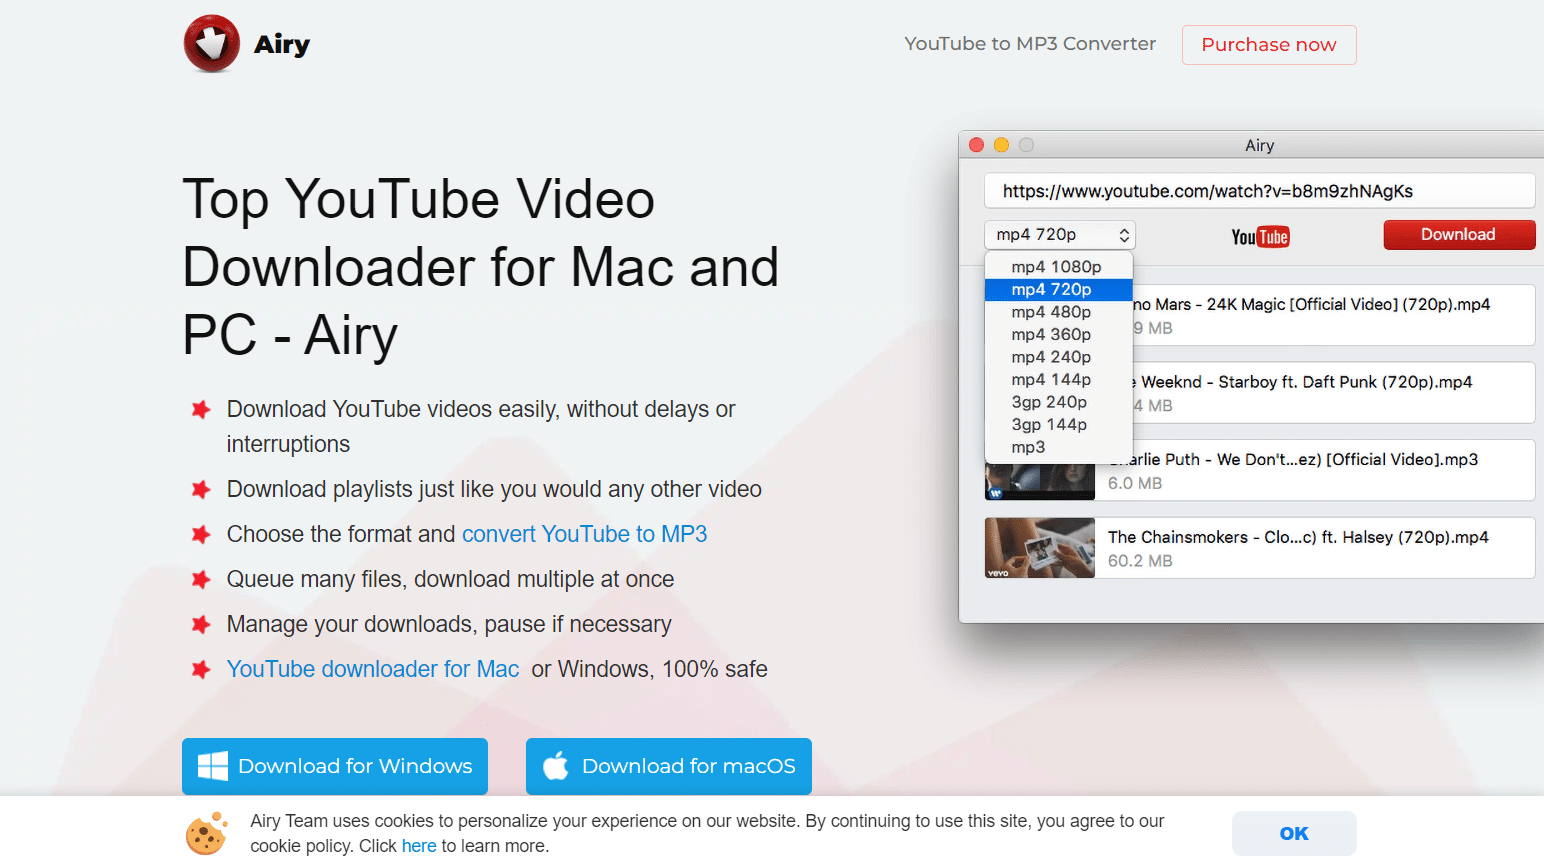The height and width of the screenshot is (865, 1544).
Task: Choose mp4 360p format option
Action: pyautogui.click(x=1059, y=334)
